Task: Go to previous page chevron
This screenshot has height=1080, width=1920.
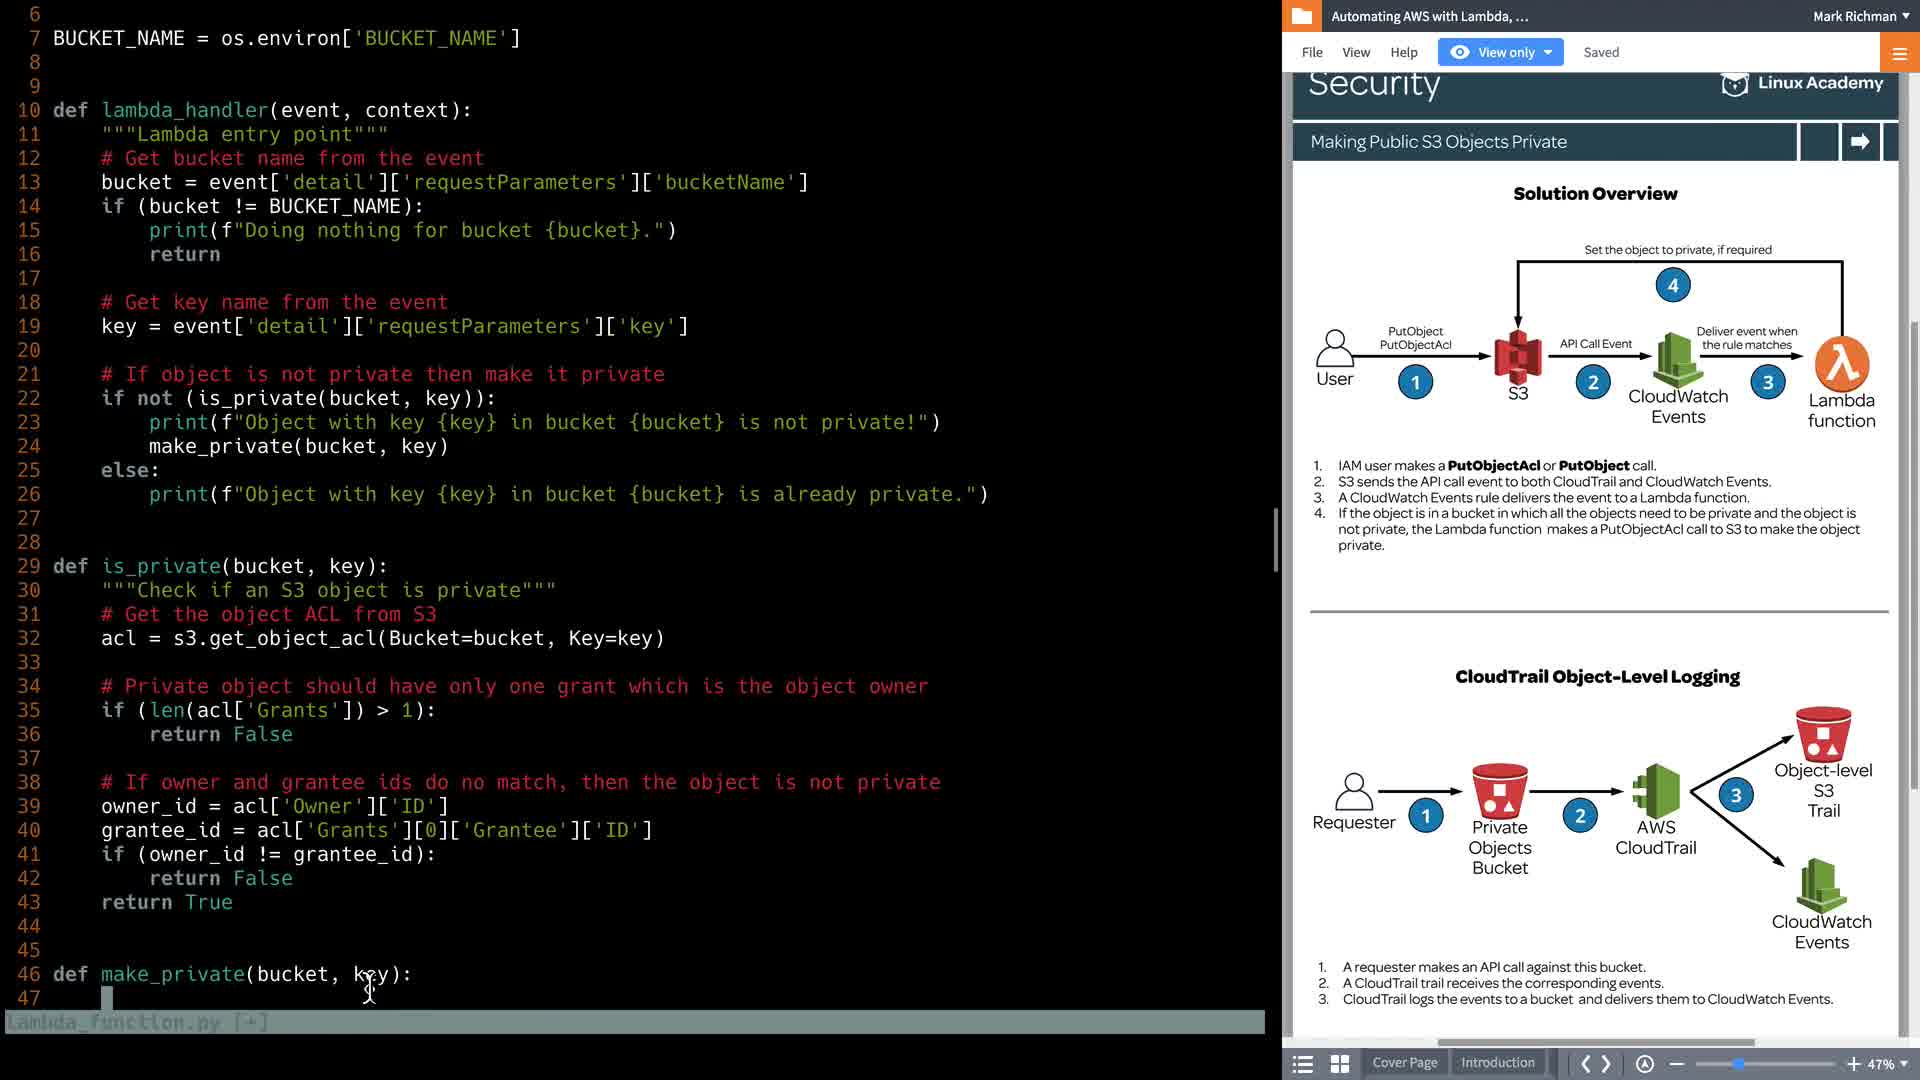Action: (1585, 1064)
